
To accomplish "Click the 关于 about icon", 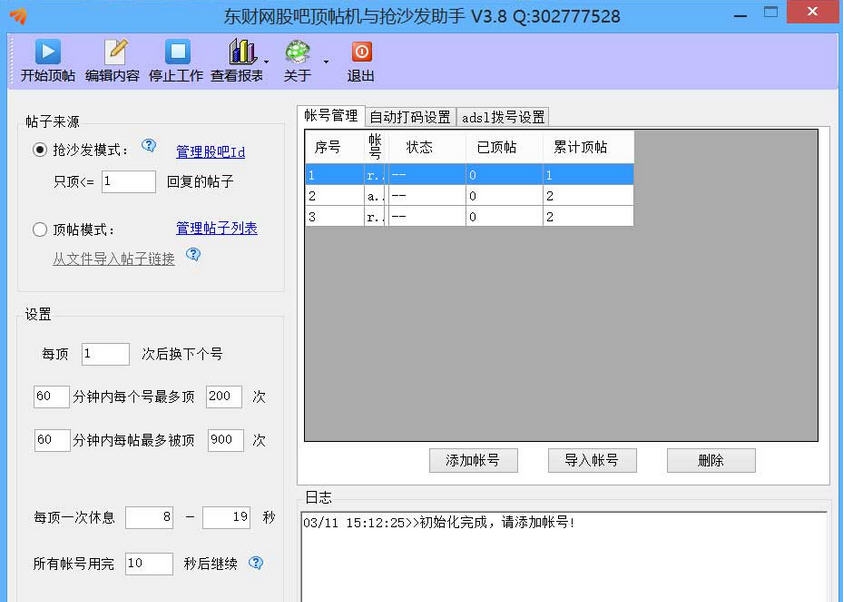I will point(298,52).
